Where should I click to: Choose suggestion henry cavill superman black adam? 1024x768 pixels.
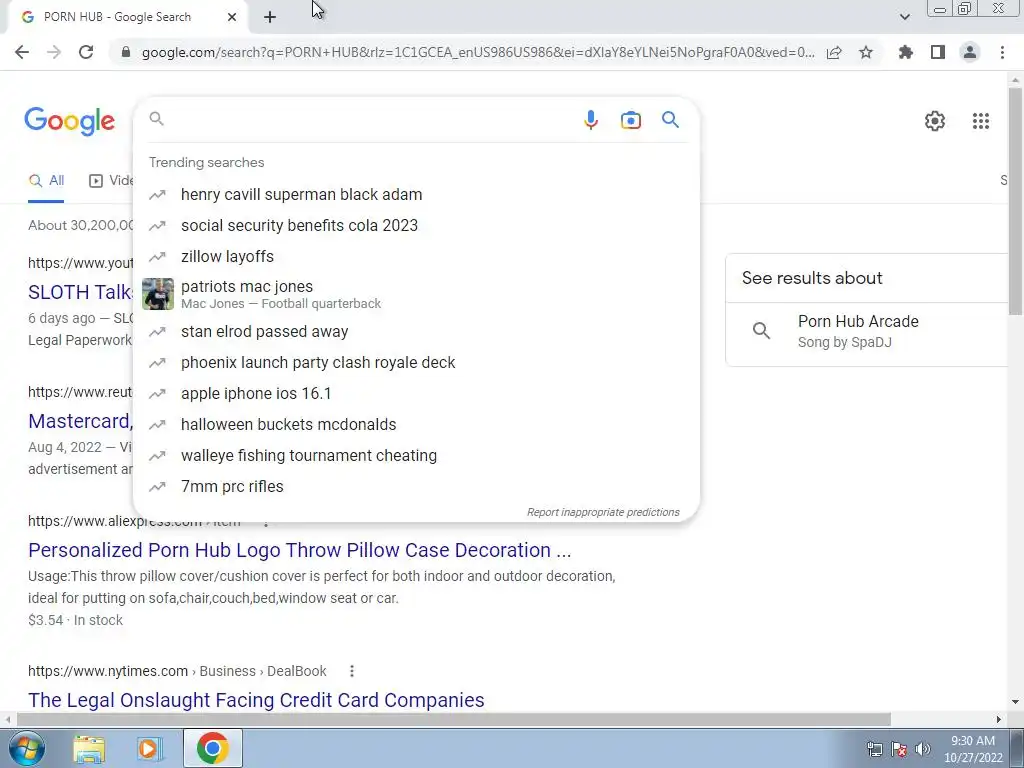coord(416,195)
